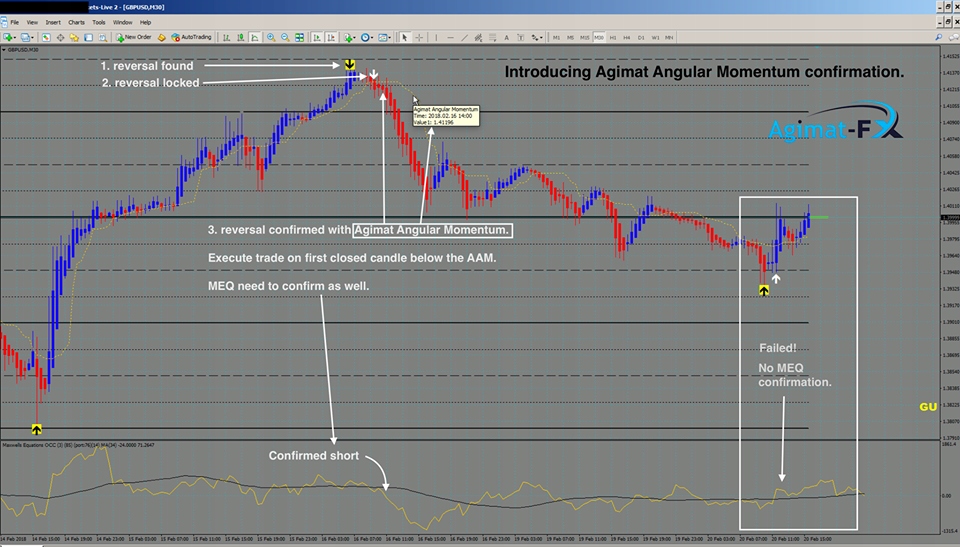Switch chart to H1 timeframe
960x547 pixels.
coord(612,37)
